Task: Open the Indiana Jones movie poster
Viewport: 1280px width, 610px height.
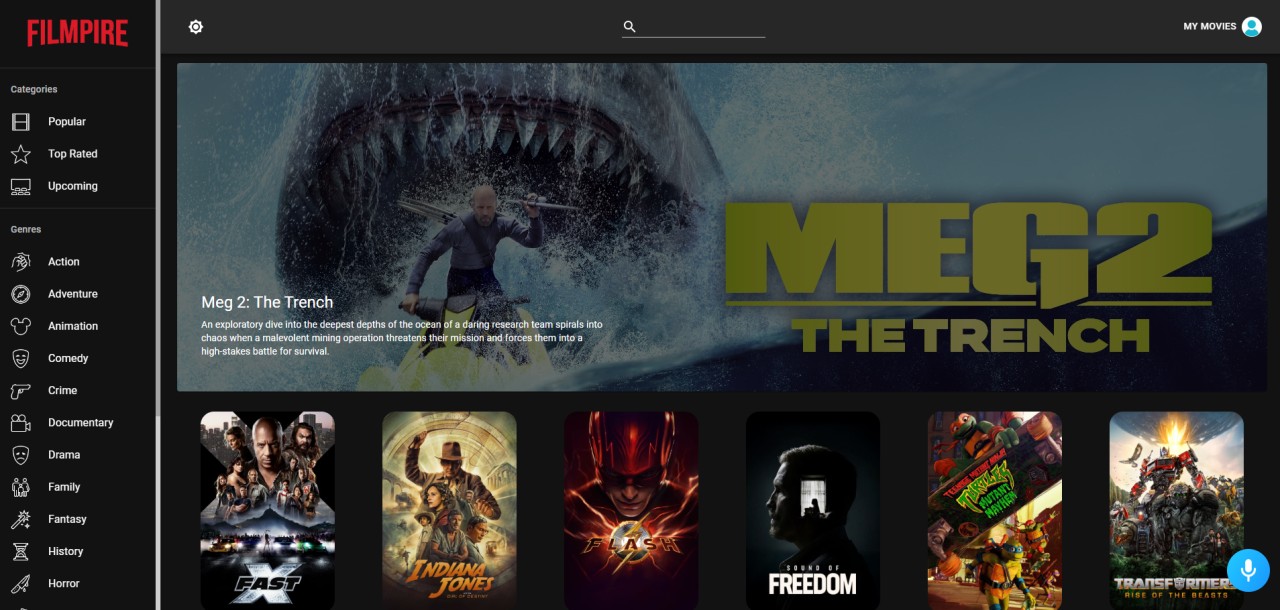Action: 450,510
